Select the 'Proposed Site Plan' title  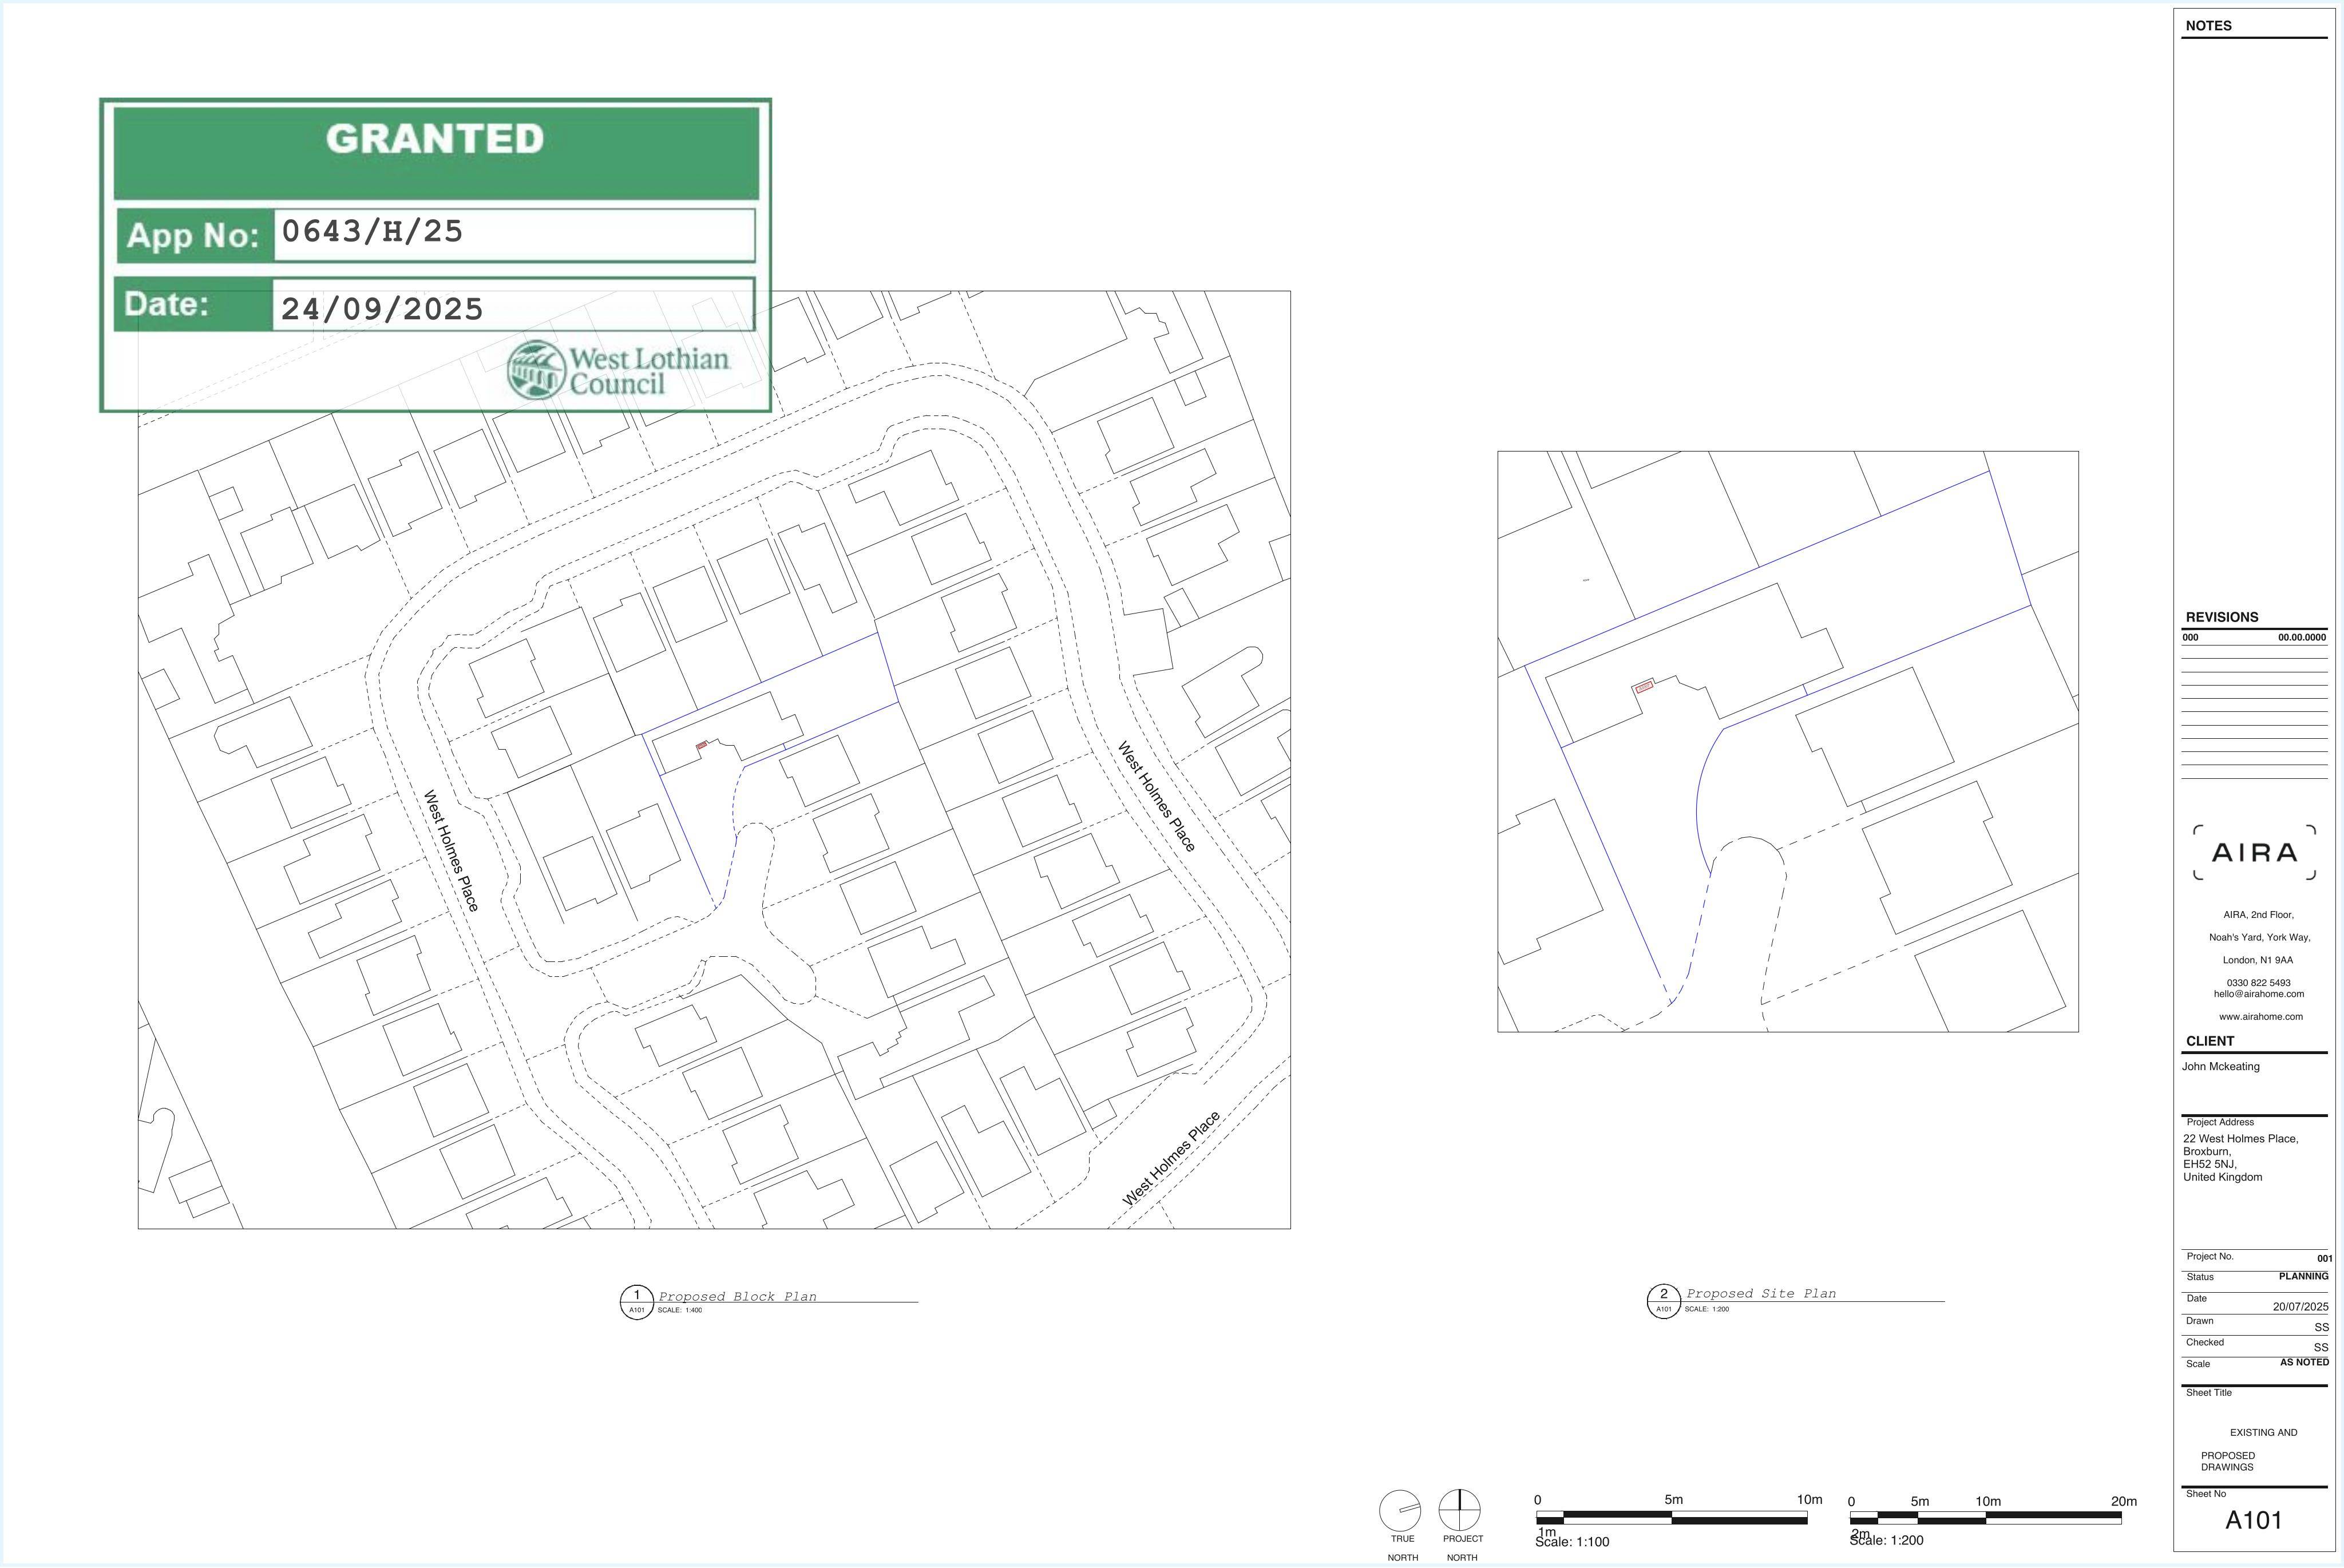1761,1293
